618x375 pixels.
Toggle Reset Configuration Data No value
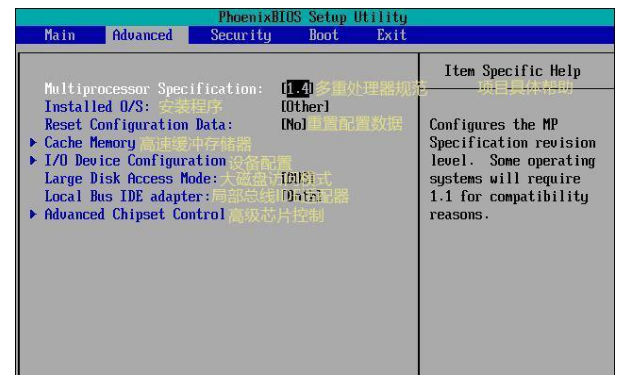[x=294, y=125]
